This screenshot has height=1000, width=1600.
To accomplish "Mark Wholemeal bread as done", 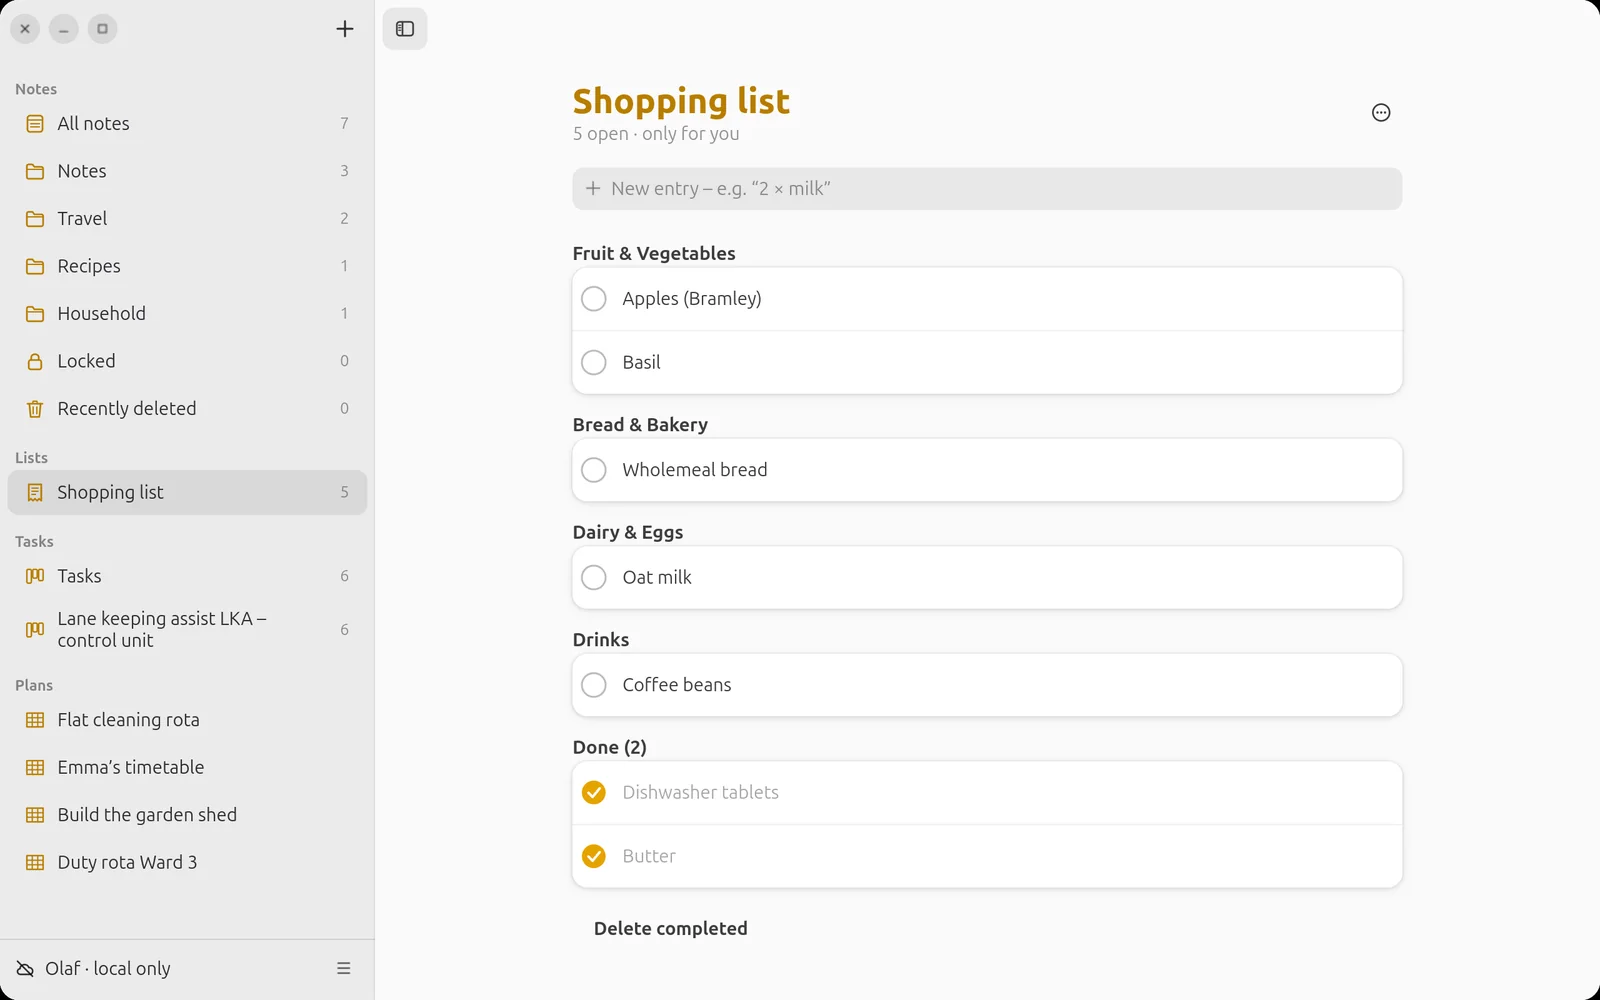I will pos(594,470).
